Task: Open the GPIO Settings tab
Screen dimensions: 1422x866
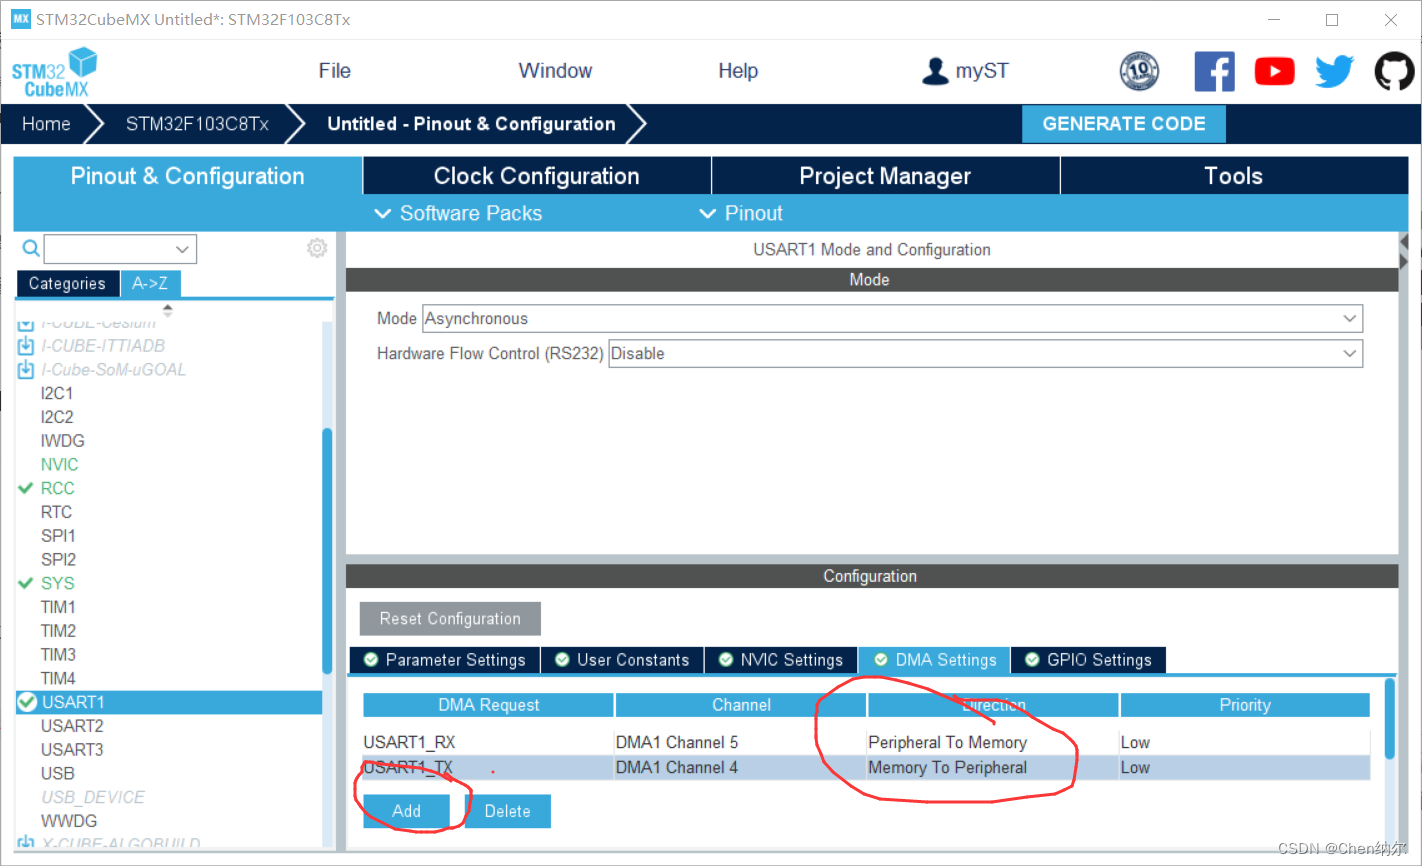Action: (1089, 660)
